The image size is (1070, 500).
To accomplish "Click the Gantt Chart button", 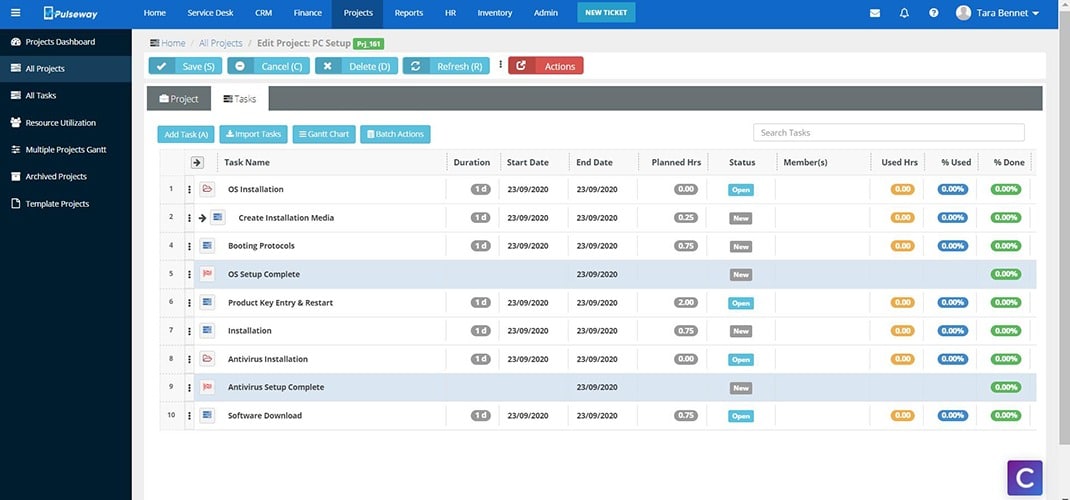I will tap(324, 134).
